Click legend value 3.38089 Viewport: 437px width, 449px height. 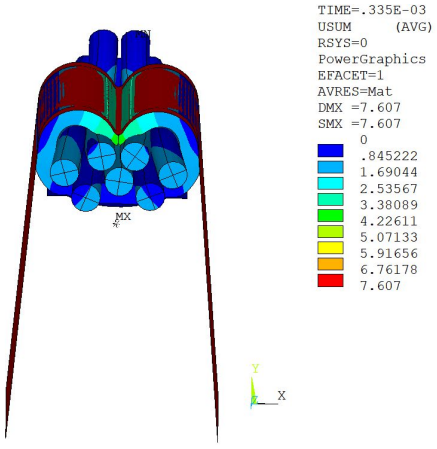coord(389,205)
